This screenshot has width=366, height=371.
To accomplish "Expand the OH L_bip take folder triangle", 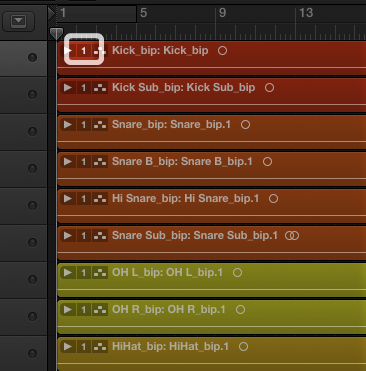I will pos(68,273).
